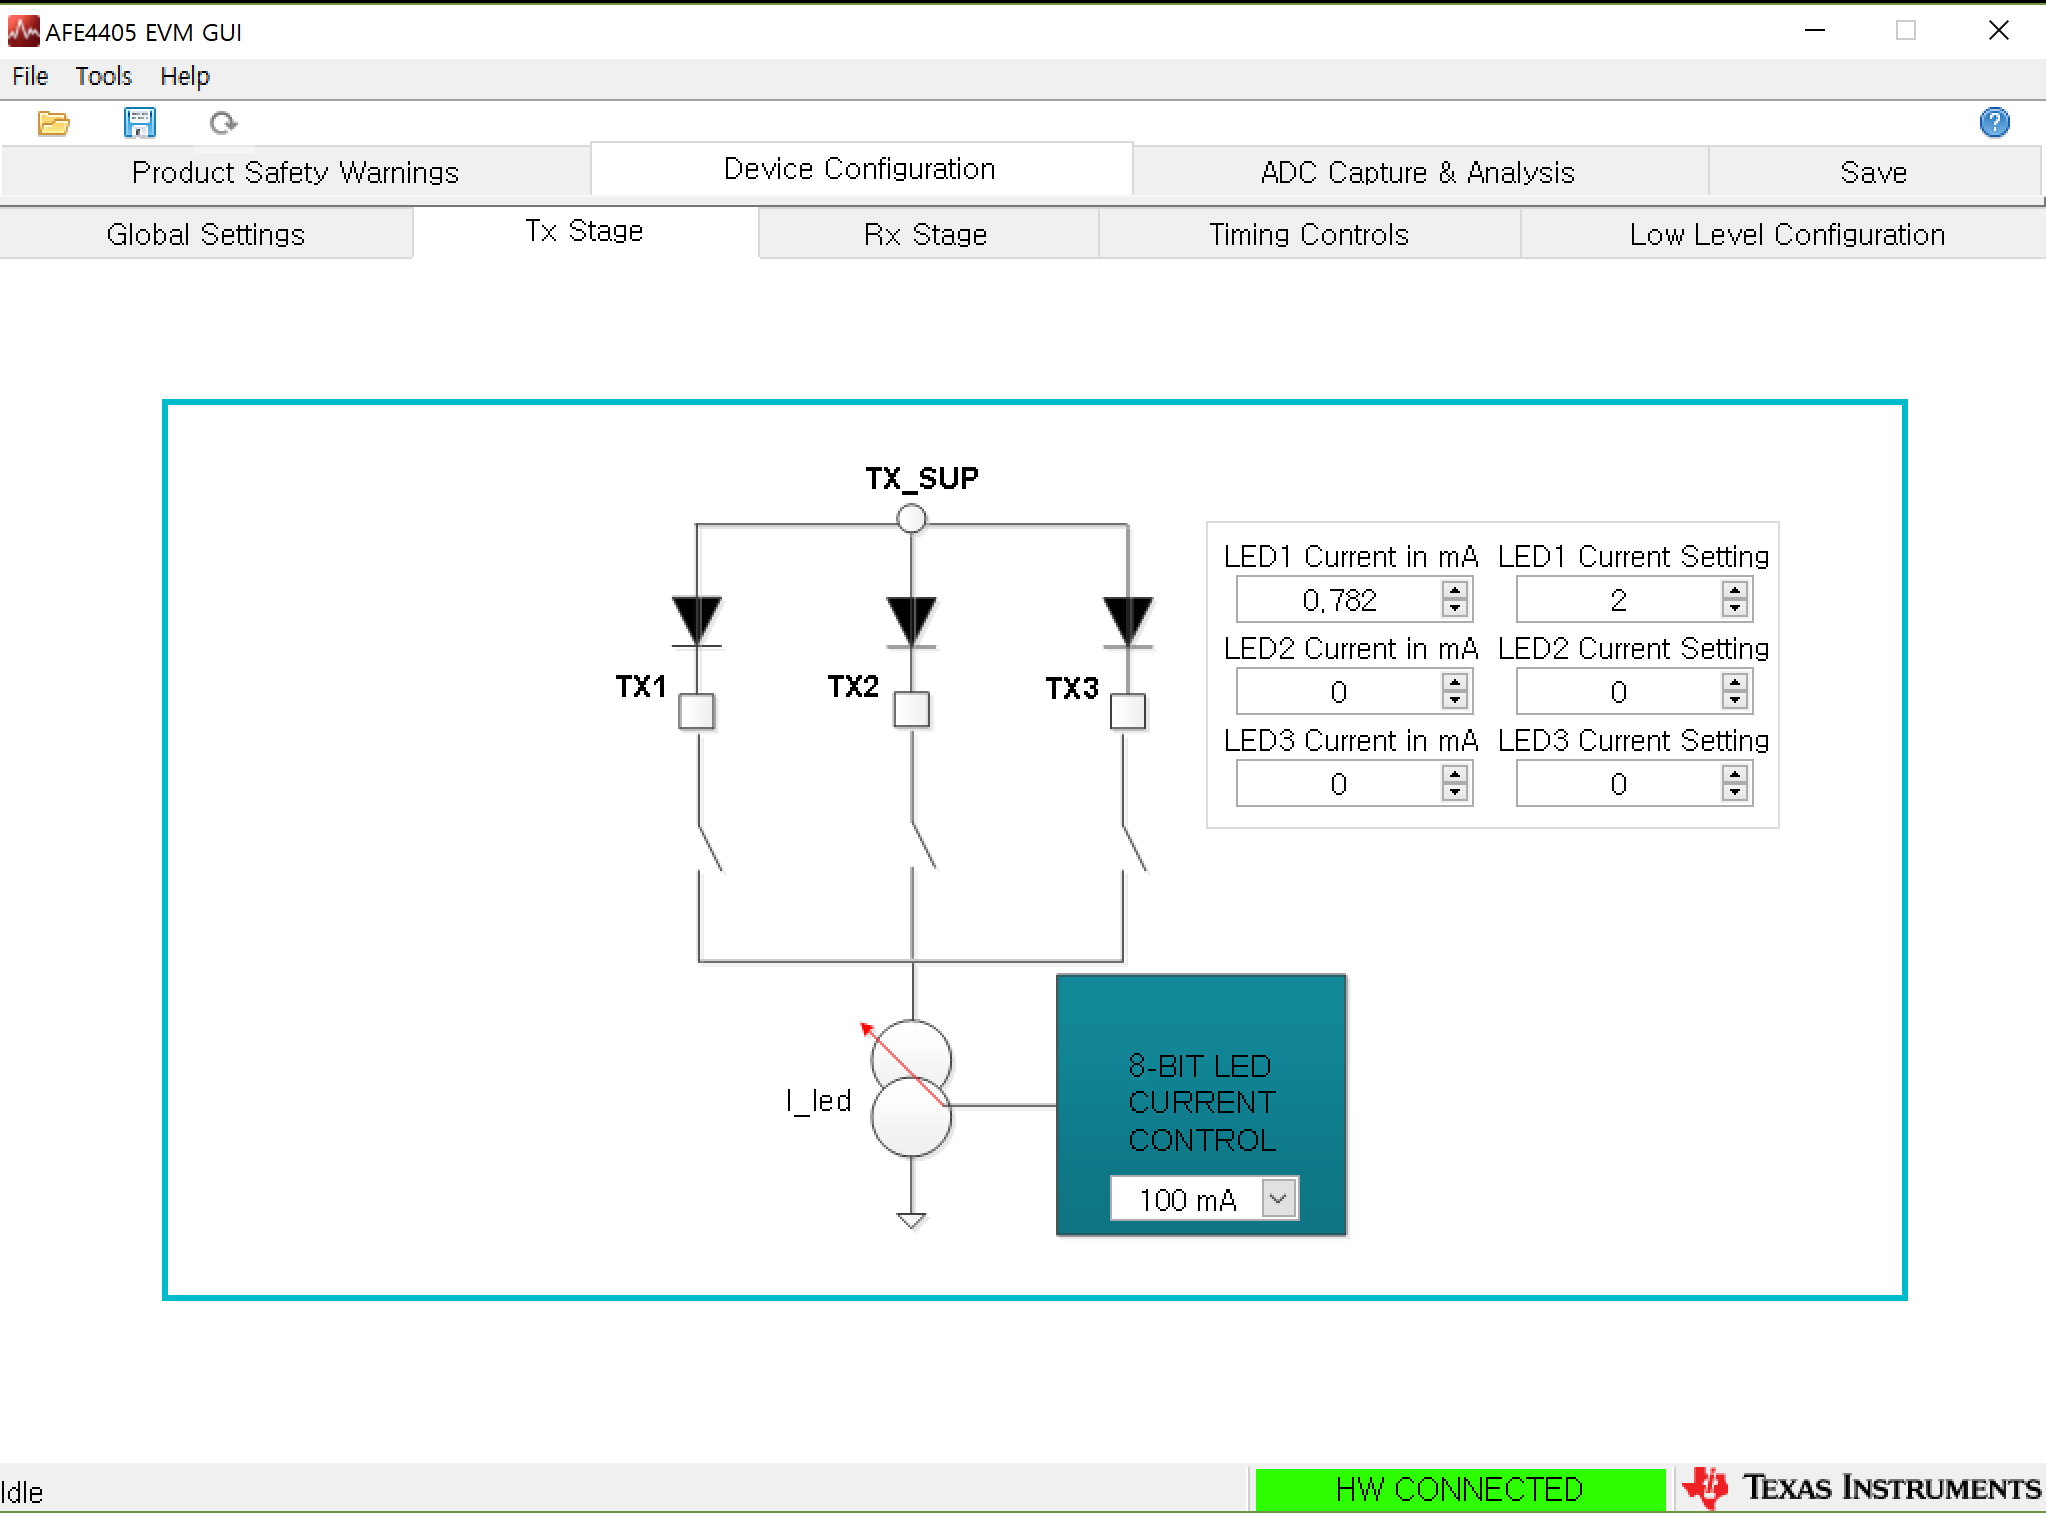
Task: Open the Rx Stage sub-tab
Action: [925, 234]
